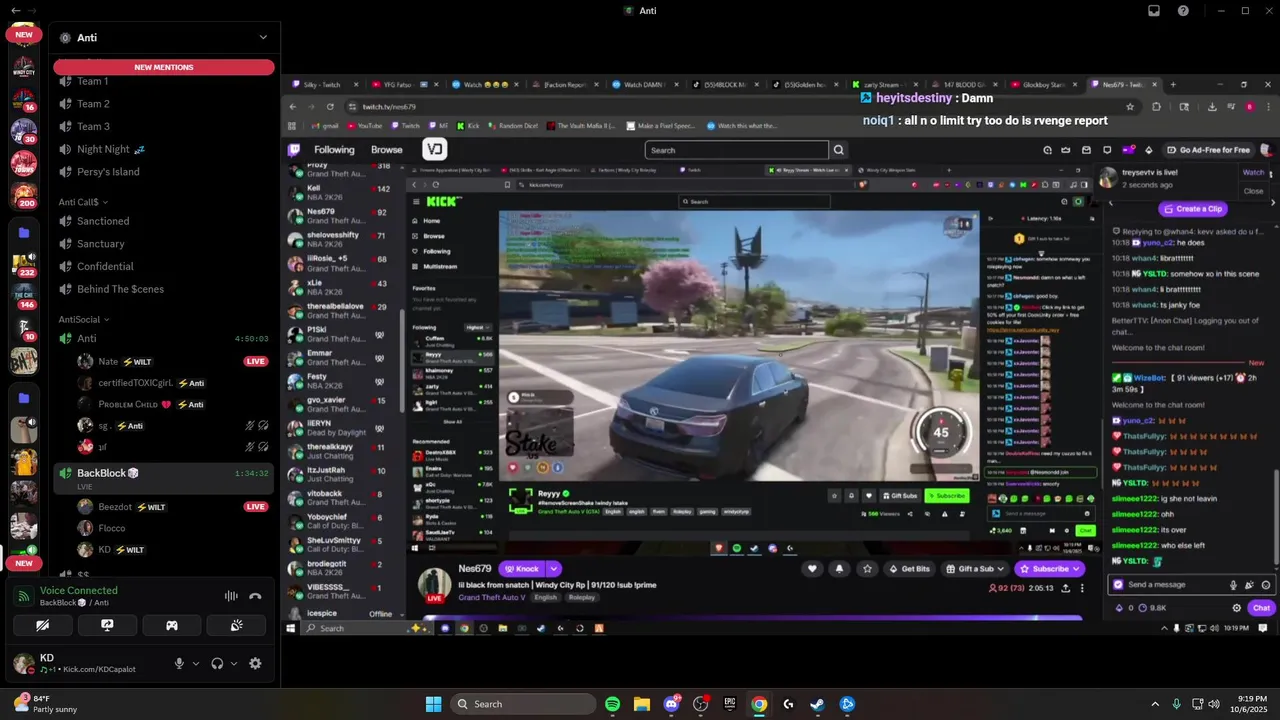Click the Twitch chat scrollbar
1280x720 pixels.
pyautogui.click(x=1274, y=515)
